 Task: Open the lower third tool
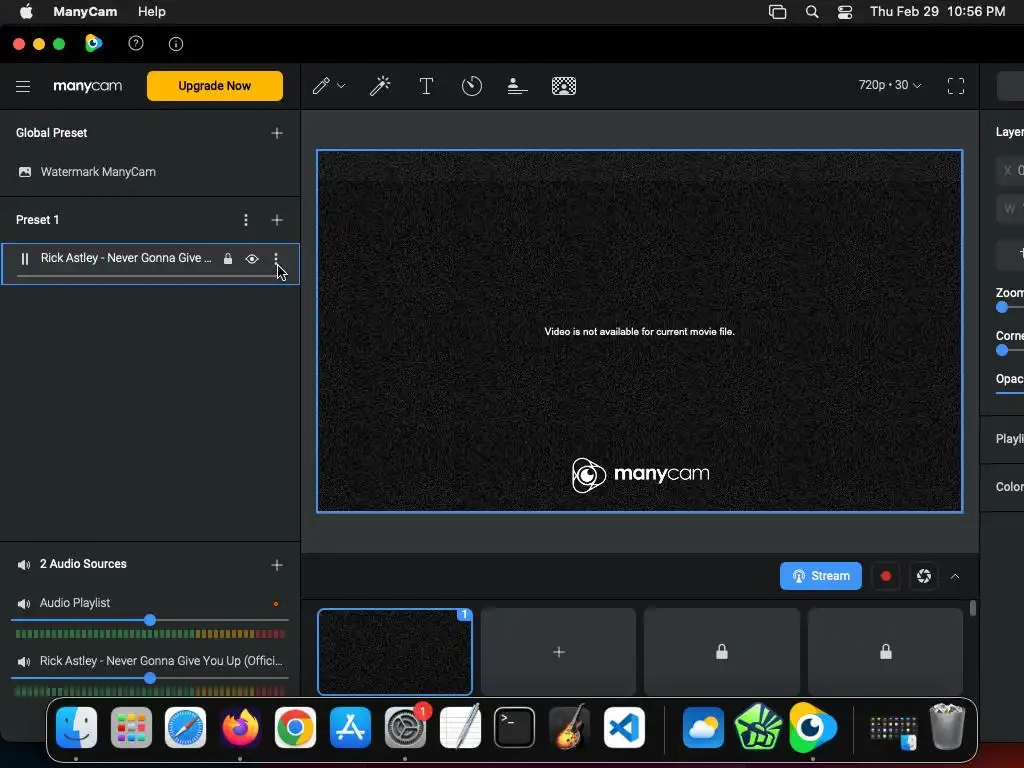tap(517, 86)
